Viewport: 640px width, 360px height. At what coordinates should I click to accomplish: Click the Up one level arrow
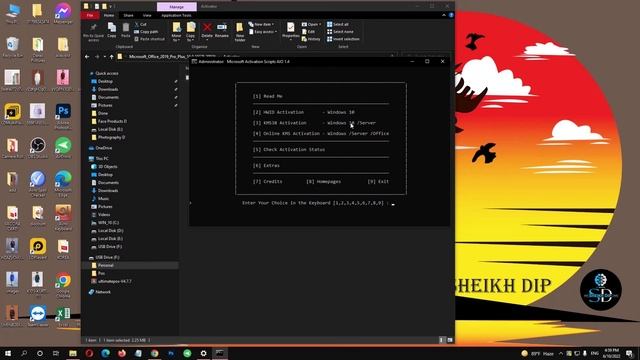pos(111,57)
